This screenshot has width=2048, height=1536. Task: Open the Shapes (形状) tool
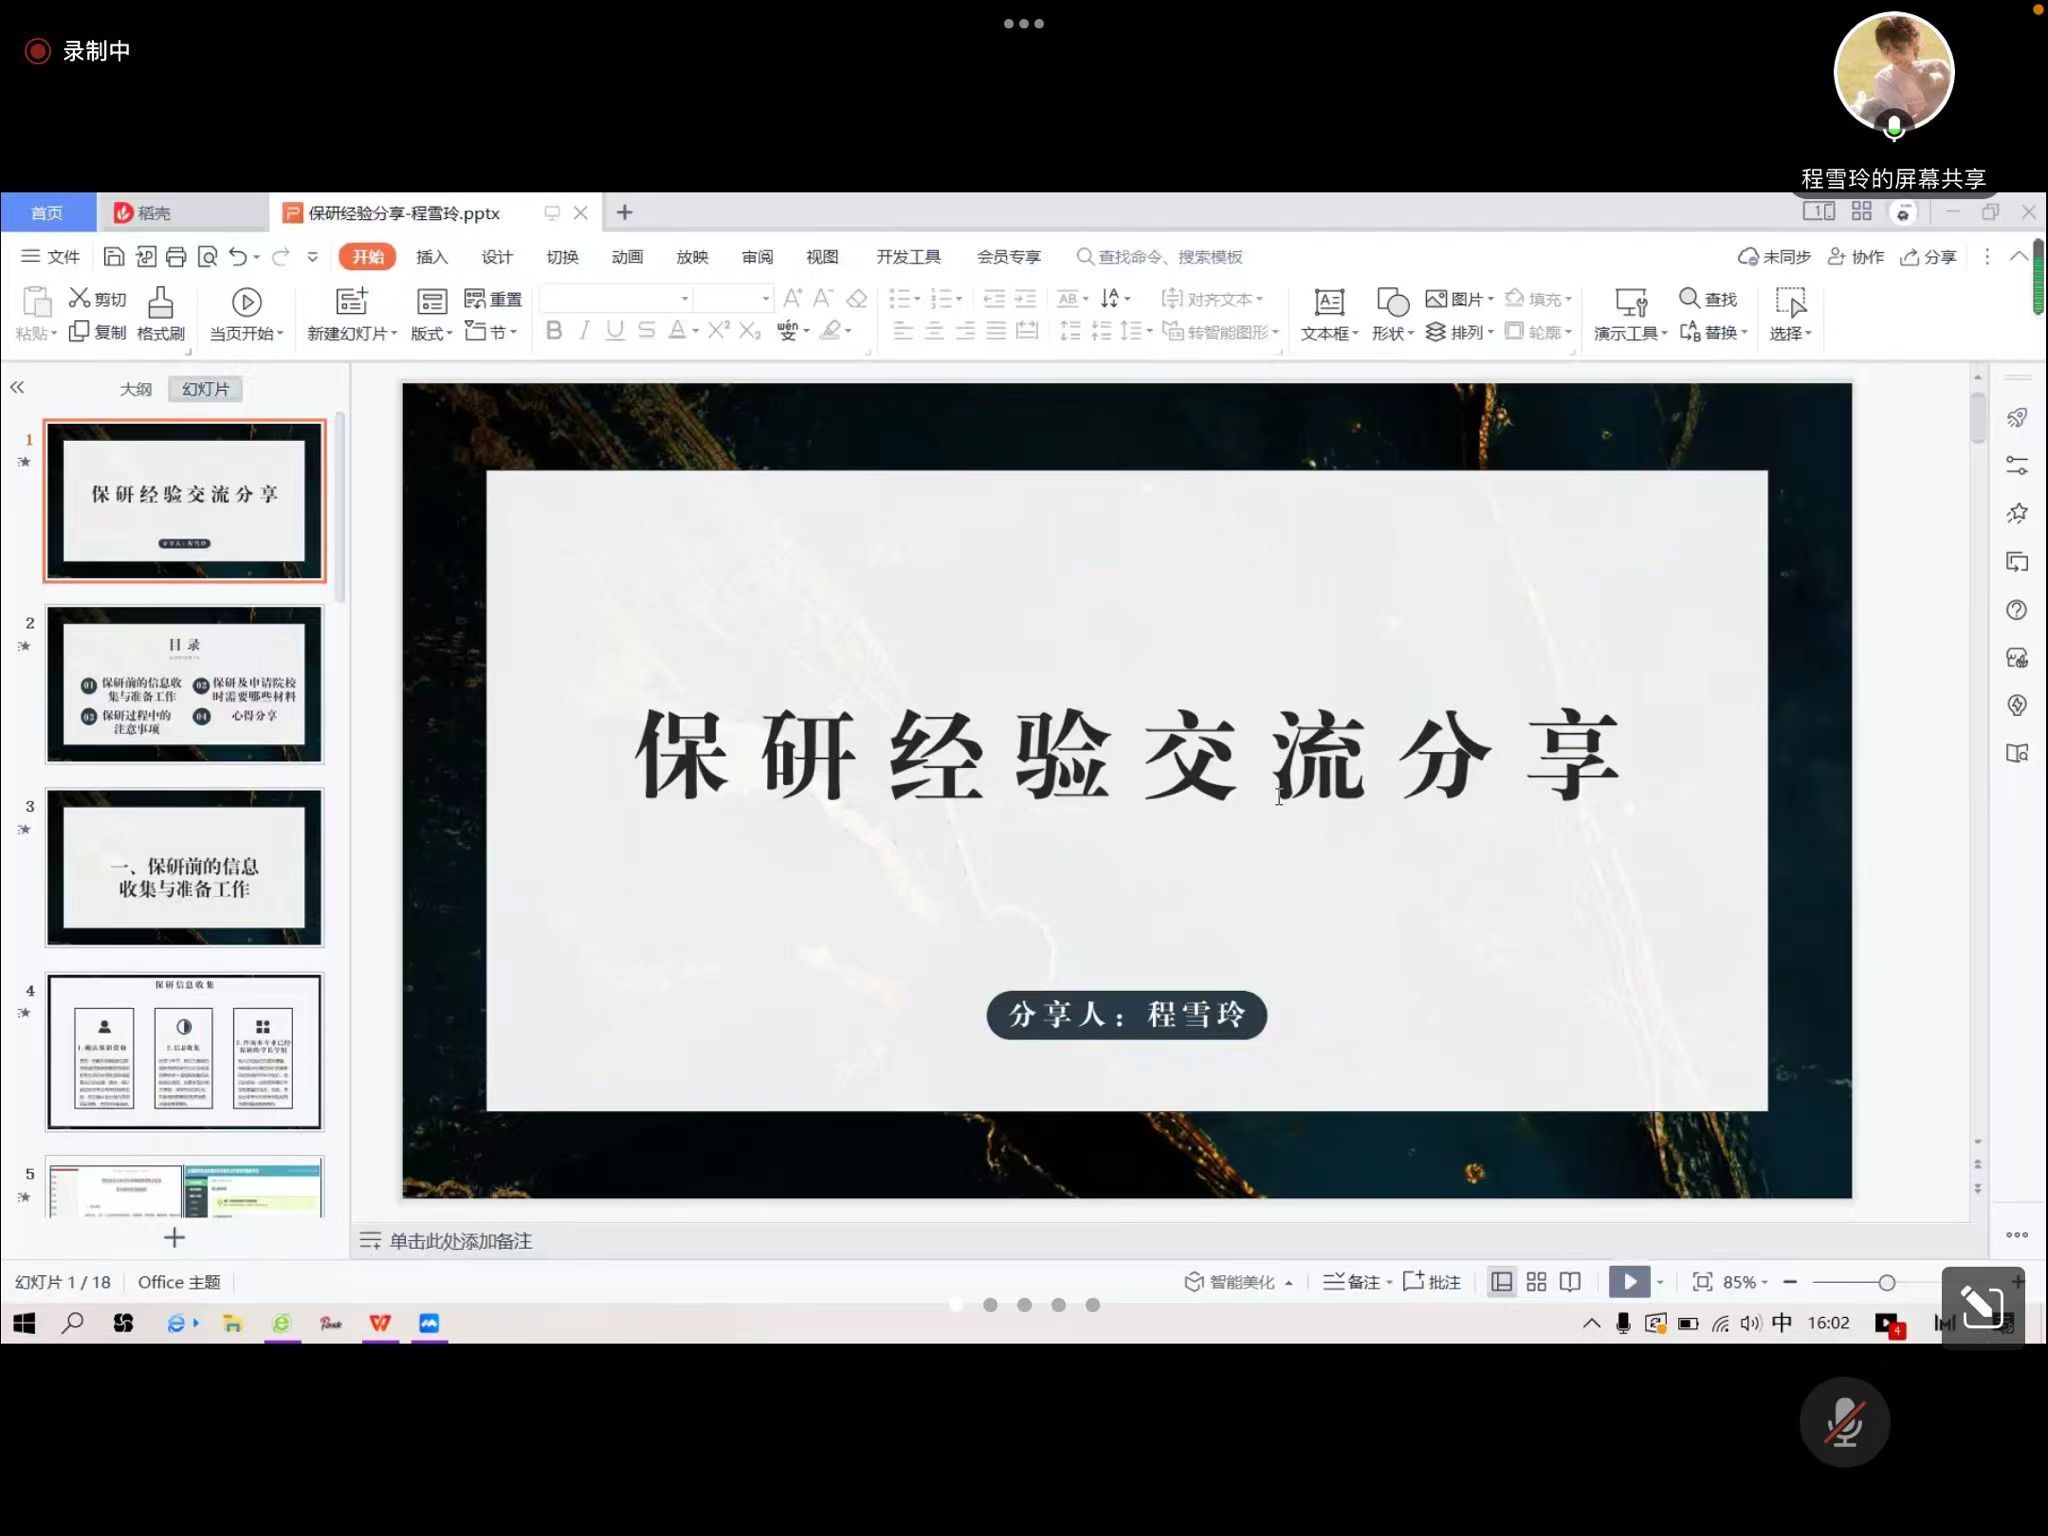1392,302
